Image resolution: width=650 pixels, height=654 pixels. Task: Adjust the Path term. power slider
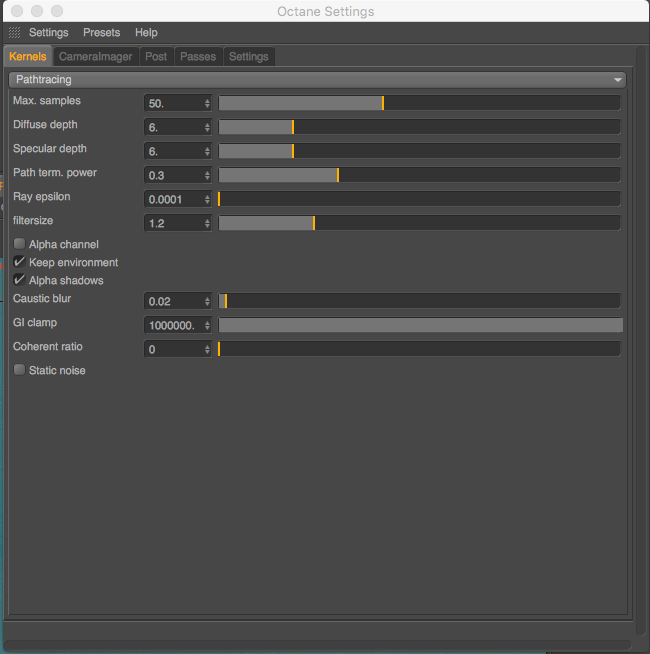419,175
